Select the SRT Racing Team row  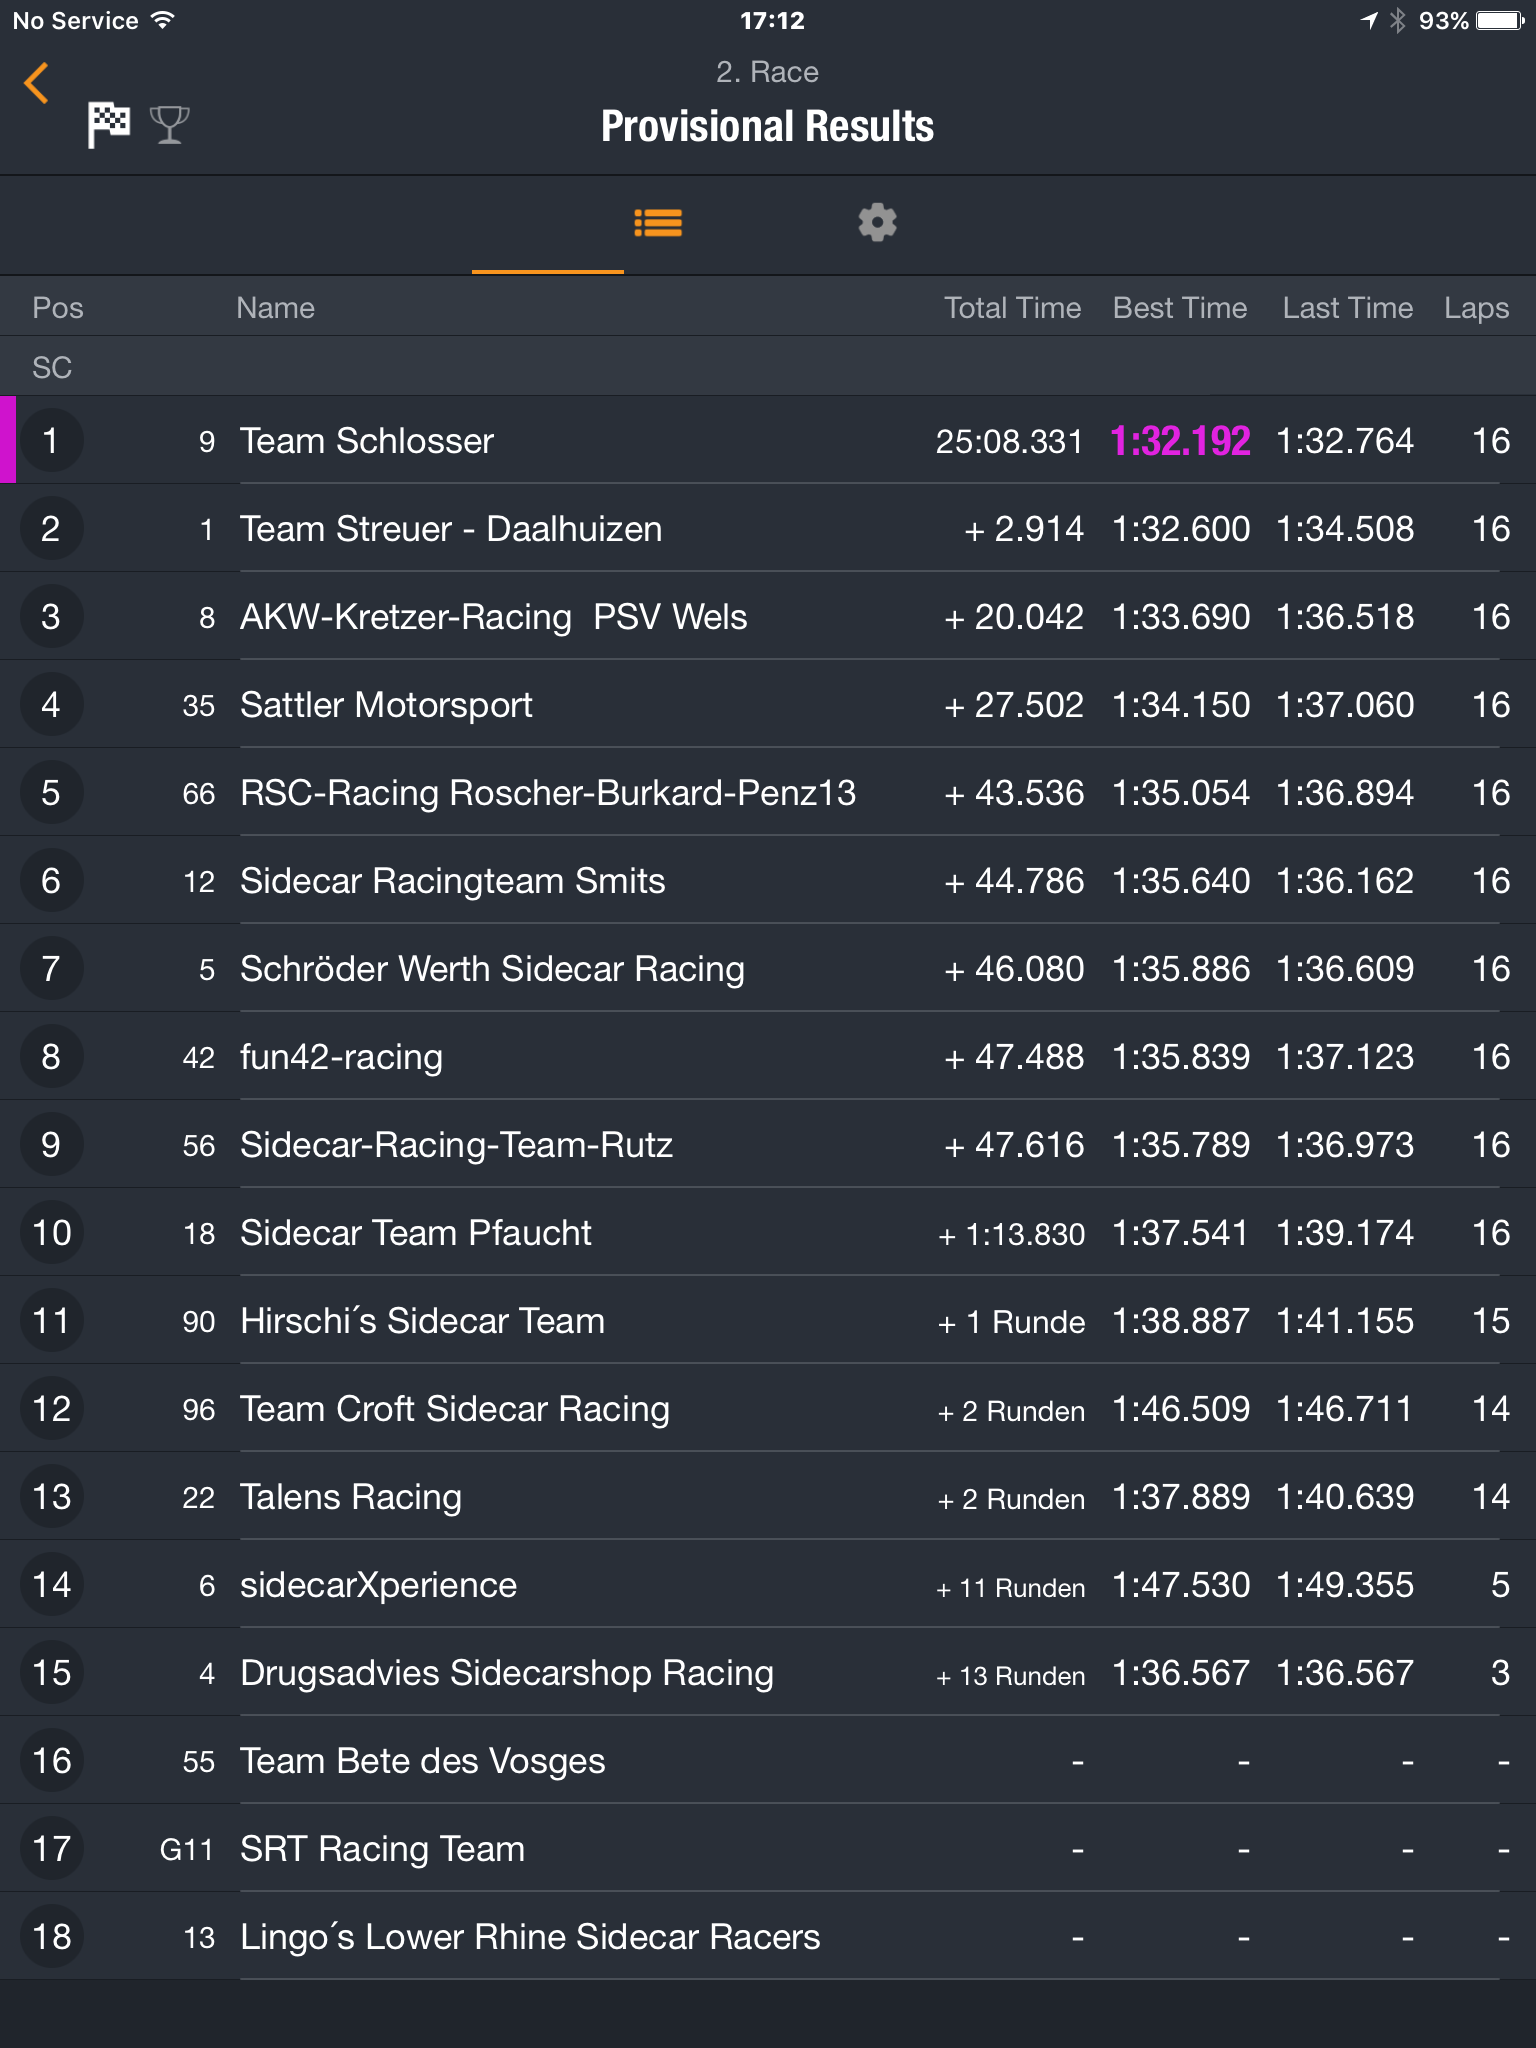[x=768, y=1849]
